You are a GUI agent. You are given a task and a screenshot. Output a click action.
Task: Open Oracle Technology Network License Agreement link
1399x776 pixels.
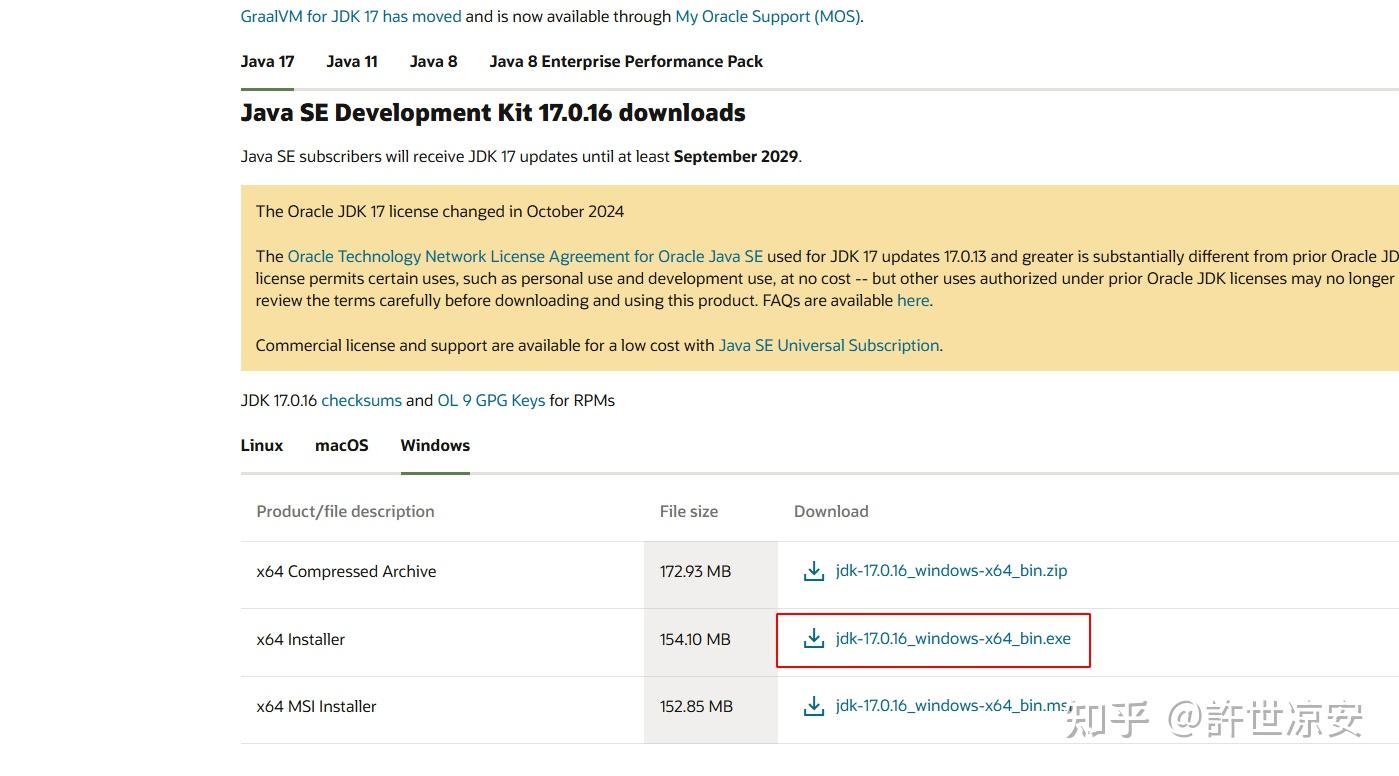(x=525, y=256)
